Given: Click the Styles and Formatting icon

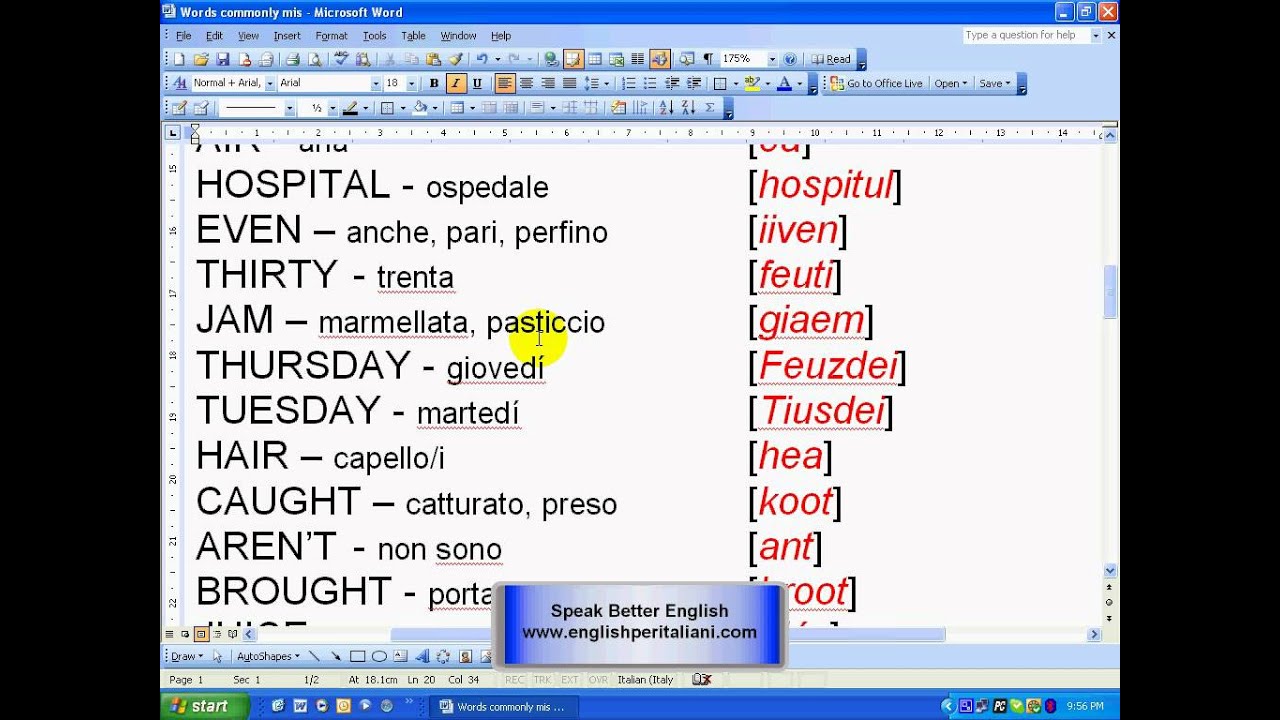Looking at the screenshot, I should (180, 83).
